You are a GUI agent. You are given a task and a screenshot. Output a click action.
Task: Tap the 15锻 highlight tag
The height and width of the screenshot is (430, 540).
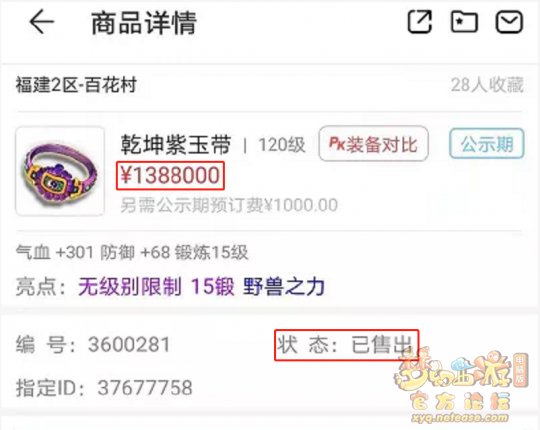click(212, 286)
